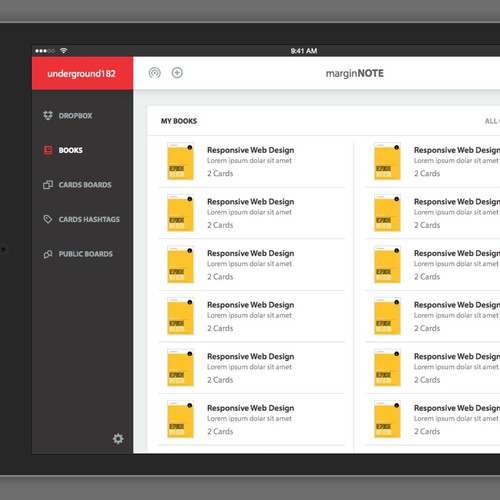Viewport: 500px width, 500px height.
Task: Click the underground182 username header
Action: click(x=82, y=74)
